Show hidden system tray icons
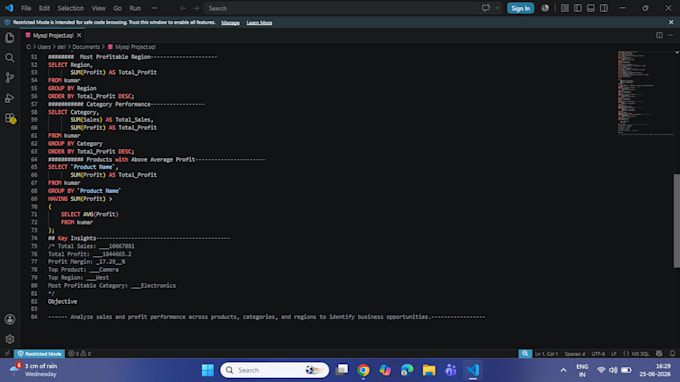The image size is (680, 382). pos(563,370)
